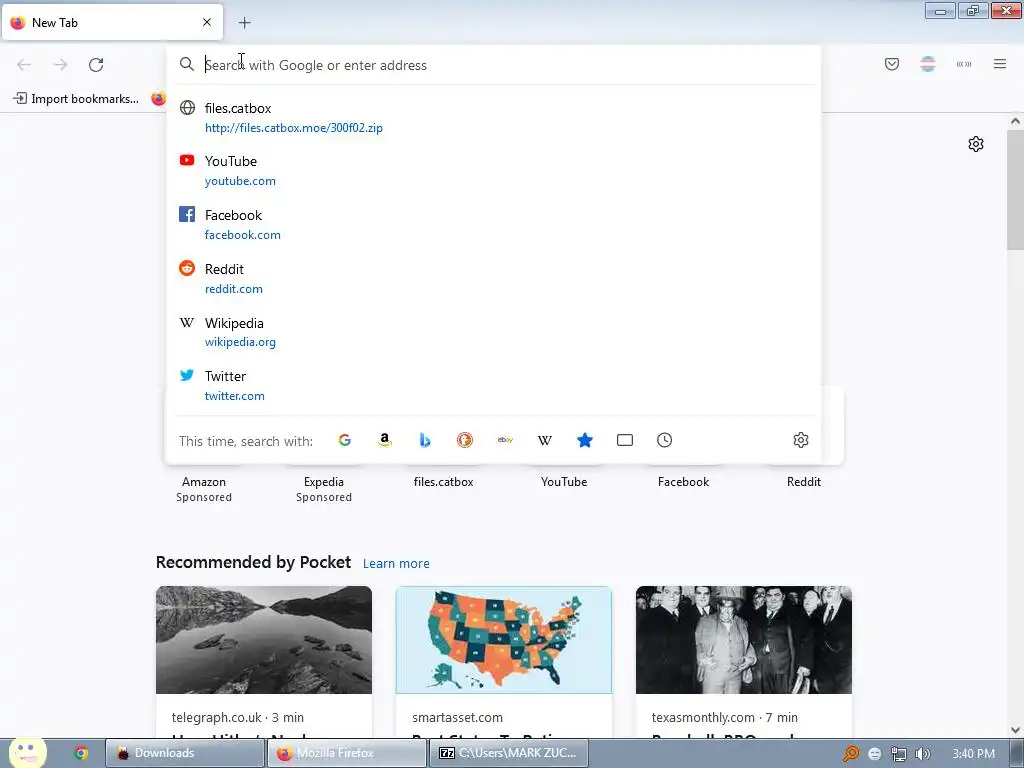
Task: Search this time with Amazon
Action: pyautogui.click(x=385, y=440)
